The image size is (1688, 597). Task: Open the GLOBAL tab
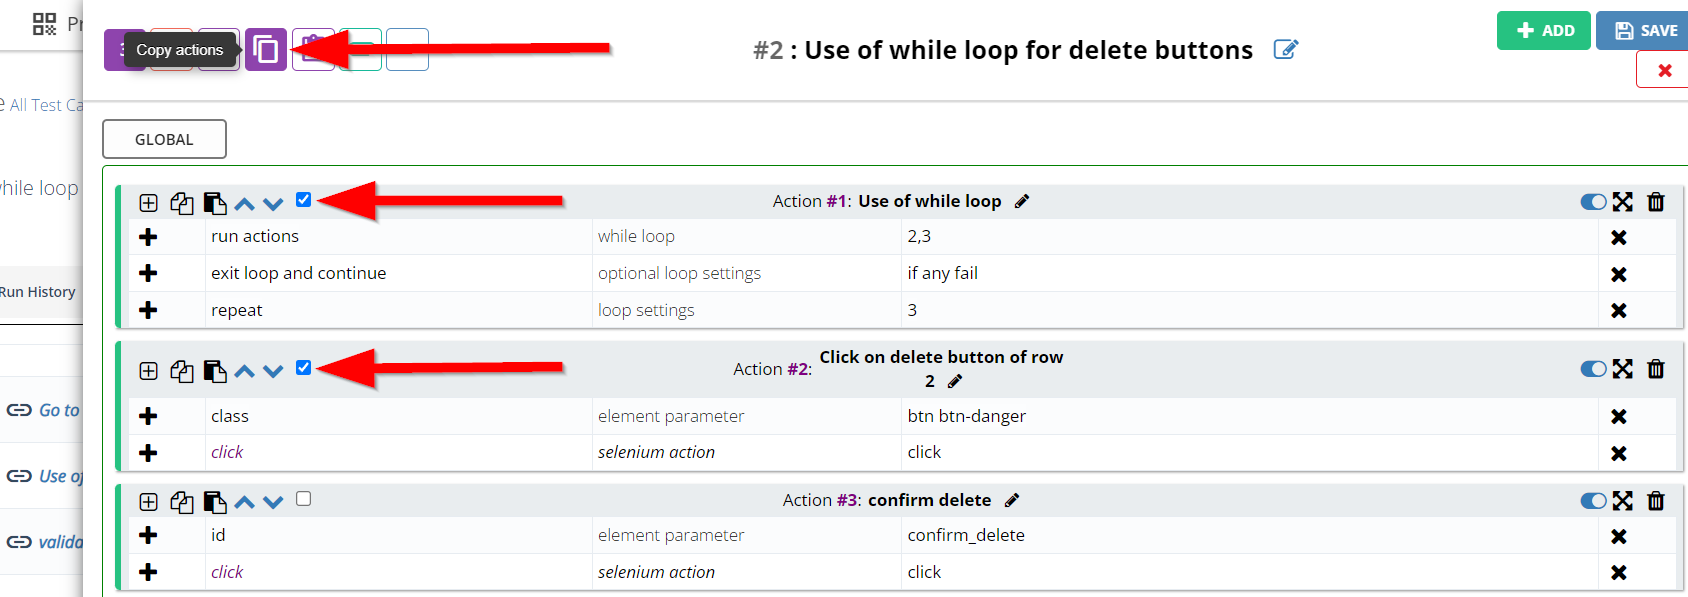[x=164, y=139]
